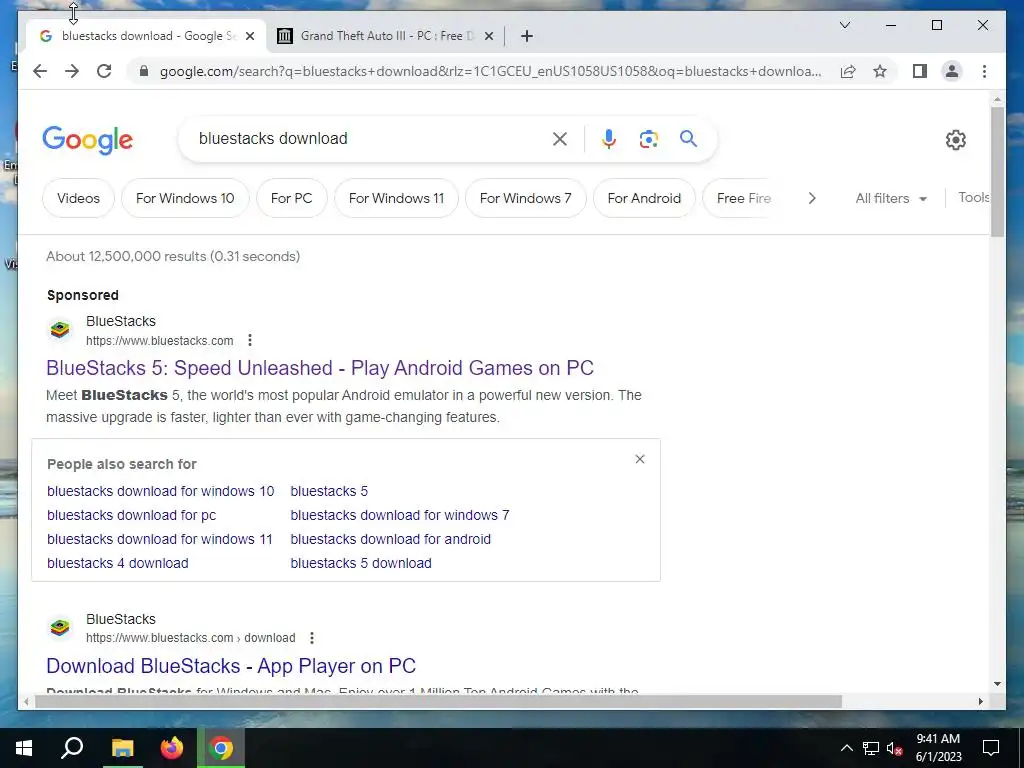Viewport: 1024px width, 768px height.
Task: Select the For Windows 7 filter chip
Action: click(x=525, y=198)
